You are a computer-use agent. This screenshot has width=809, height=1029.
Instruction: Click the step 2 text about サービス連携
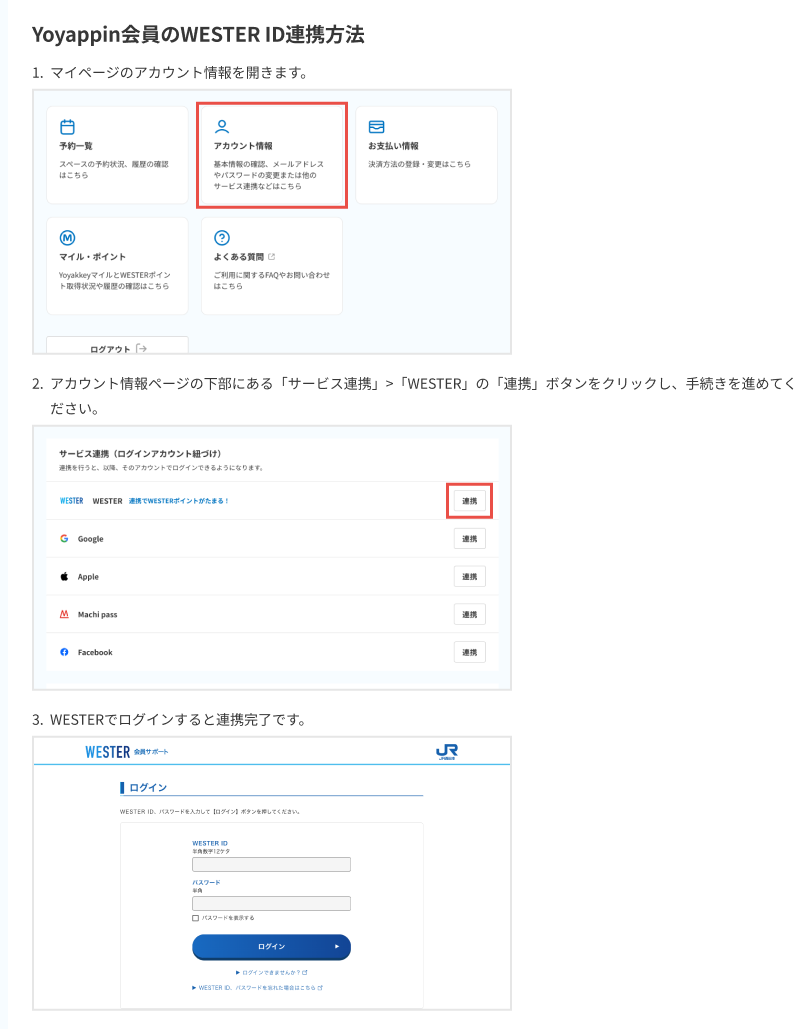tap(423, 396)
